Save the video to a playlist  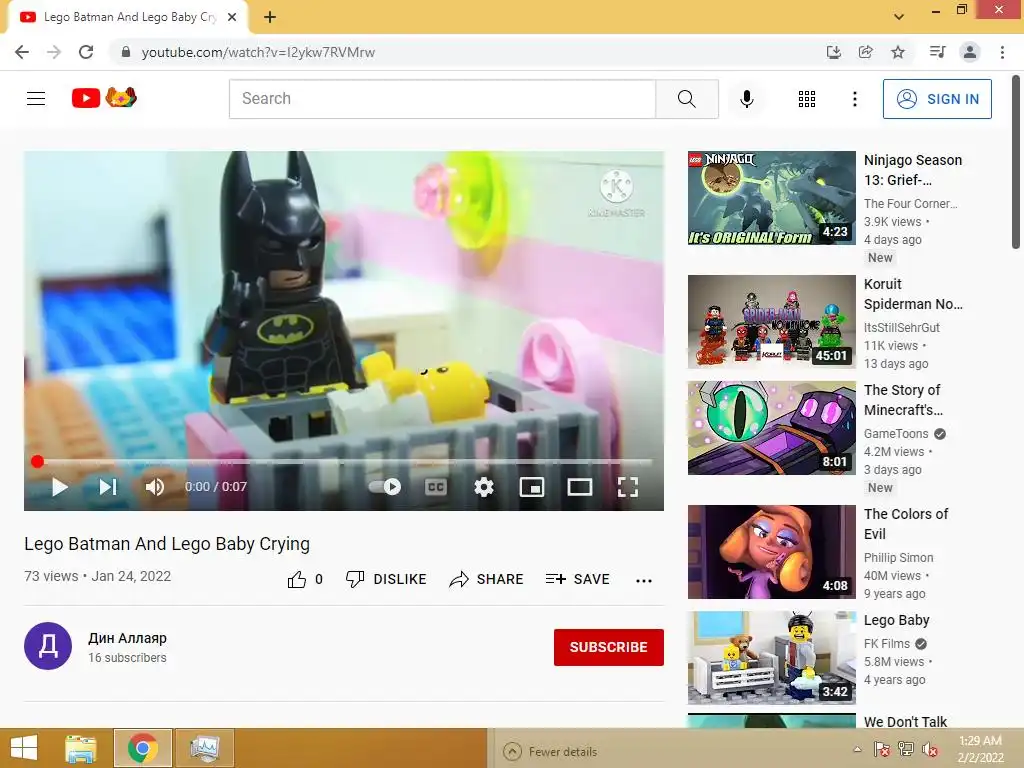pyautogui.click(x=577, y=579)
